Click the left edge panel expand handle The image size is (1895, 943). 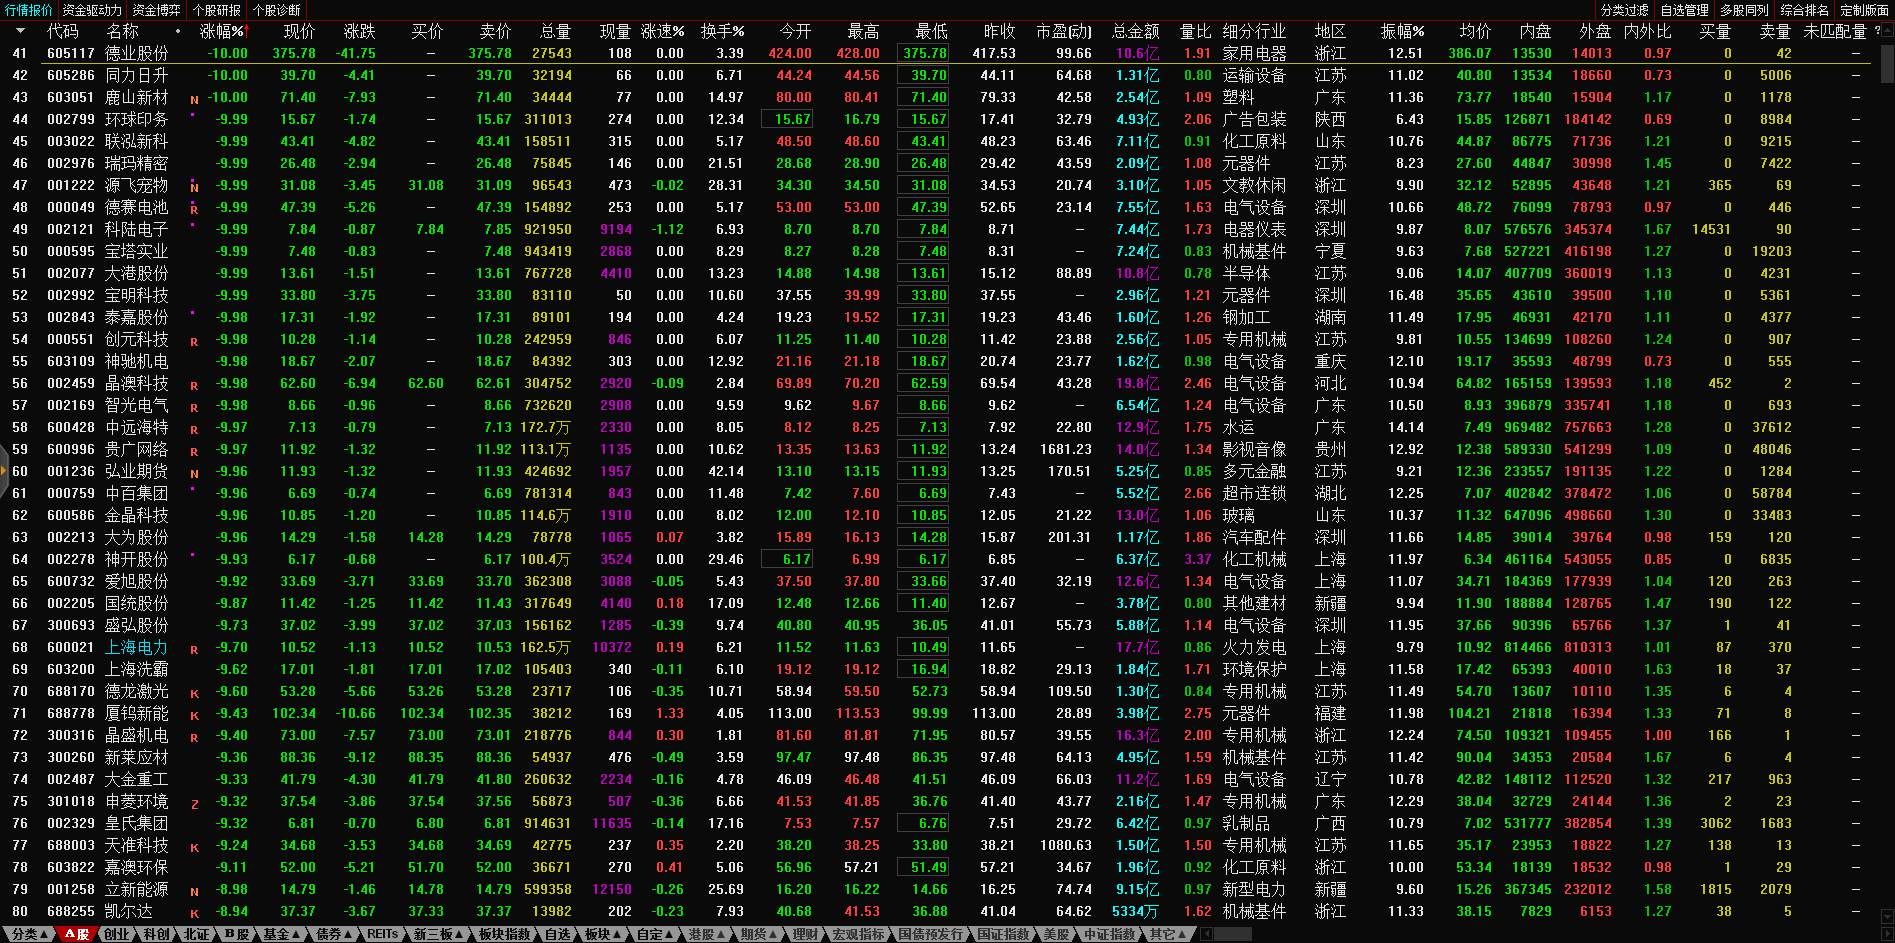[4, 470]
